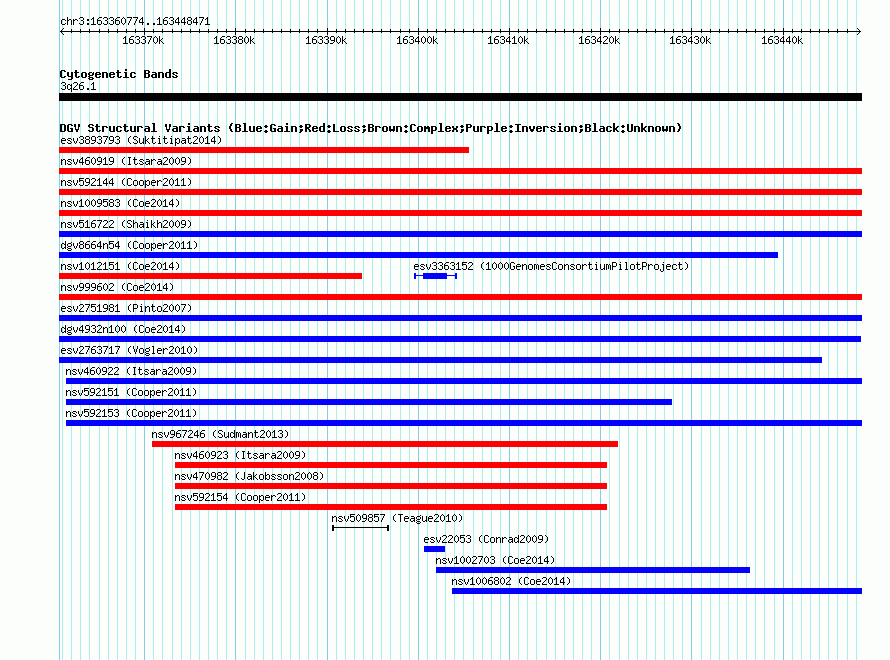
Task: Open nsv999602 (Coe2014) variant label
Action: (x=117, y=287)
